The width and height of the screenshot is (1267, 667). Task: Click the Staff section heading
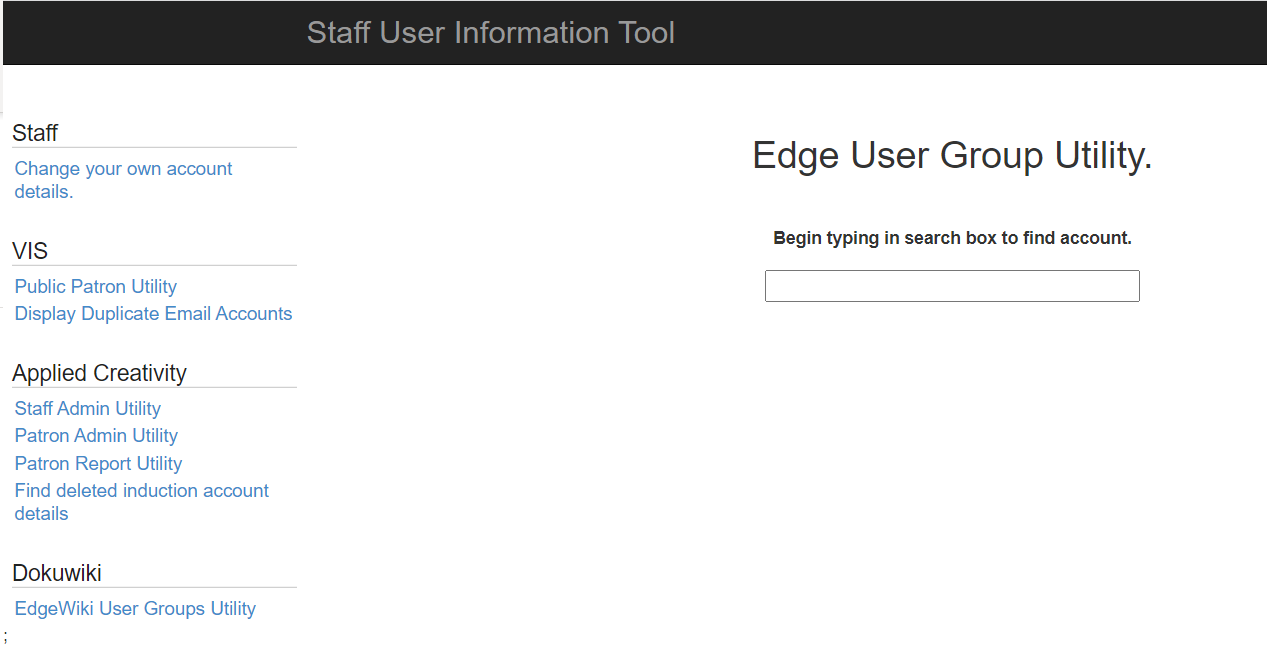point(35,133)
